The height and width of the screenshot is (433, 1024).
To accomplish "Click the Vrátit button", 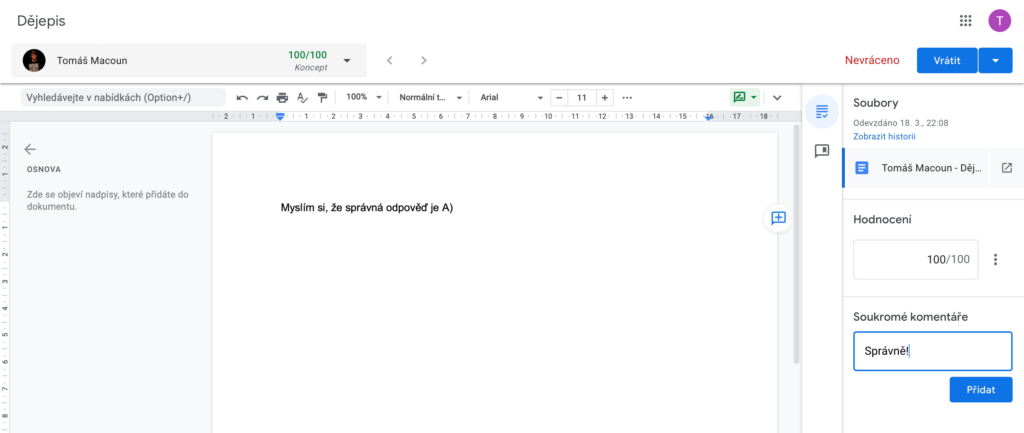I will [946, 60].
